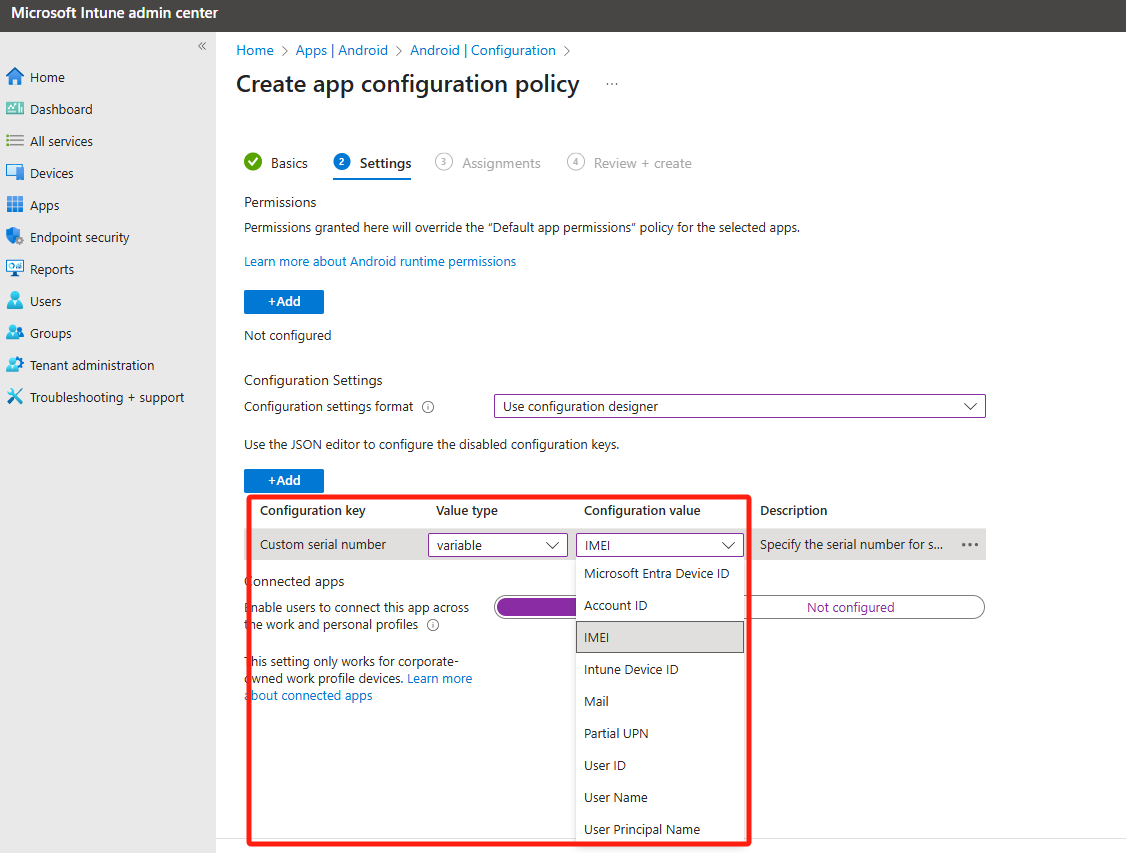Image resolution: width=1126 pixels, height=853 pixels.
Task: Click the Users person icon
Action: [x=14, y=301]
